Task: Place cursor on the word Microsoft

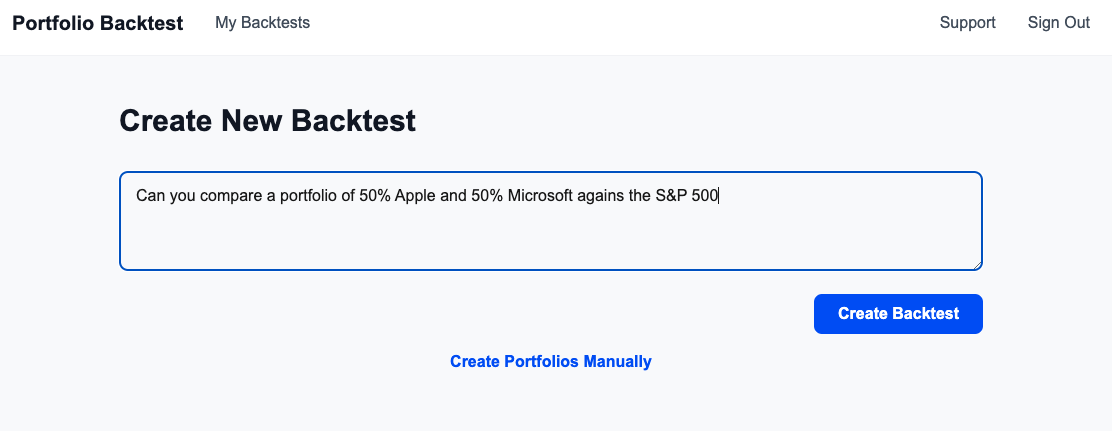Action: tap(540, 196)
